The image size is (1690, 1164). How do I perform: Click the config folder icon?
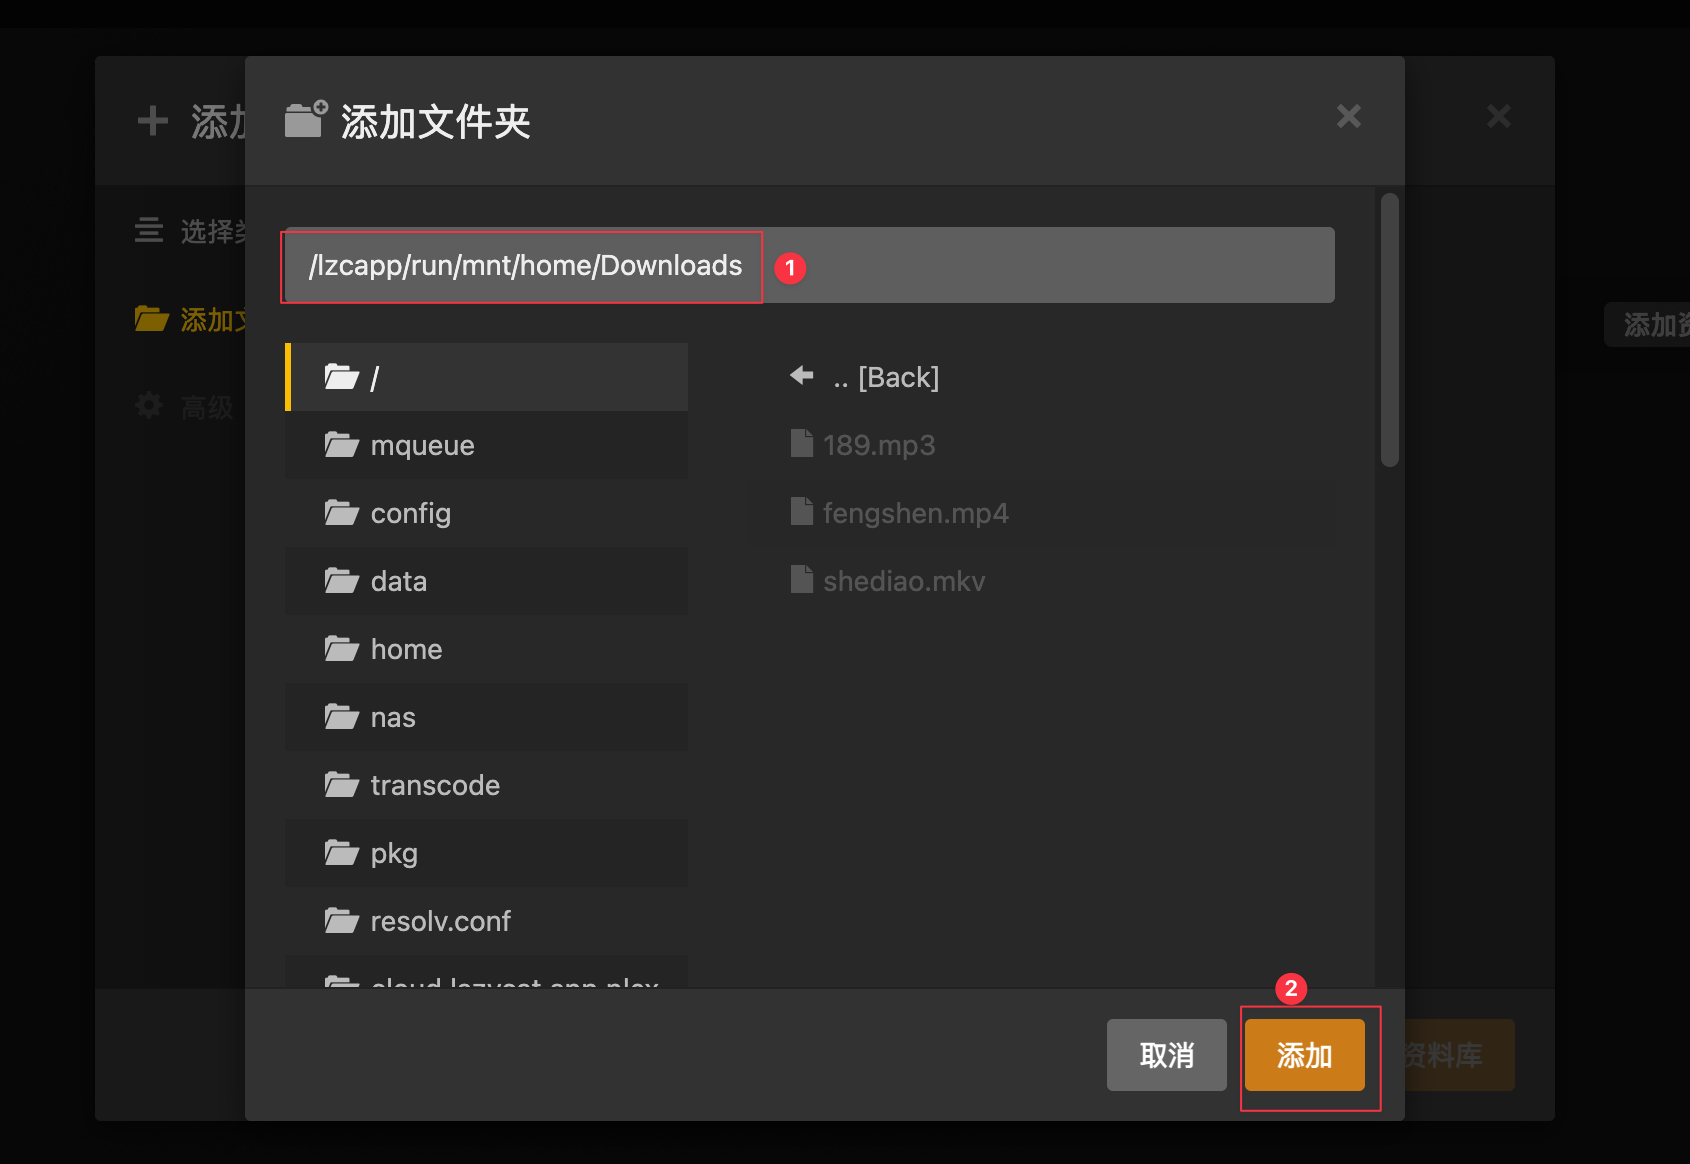coord(342,512)
